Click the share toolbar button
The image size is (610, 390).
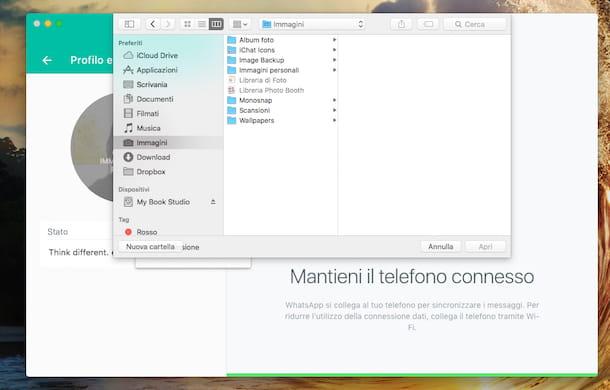(401, 24)
